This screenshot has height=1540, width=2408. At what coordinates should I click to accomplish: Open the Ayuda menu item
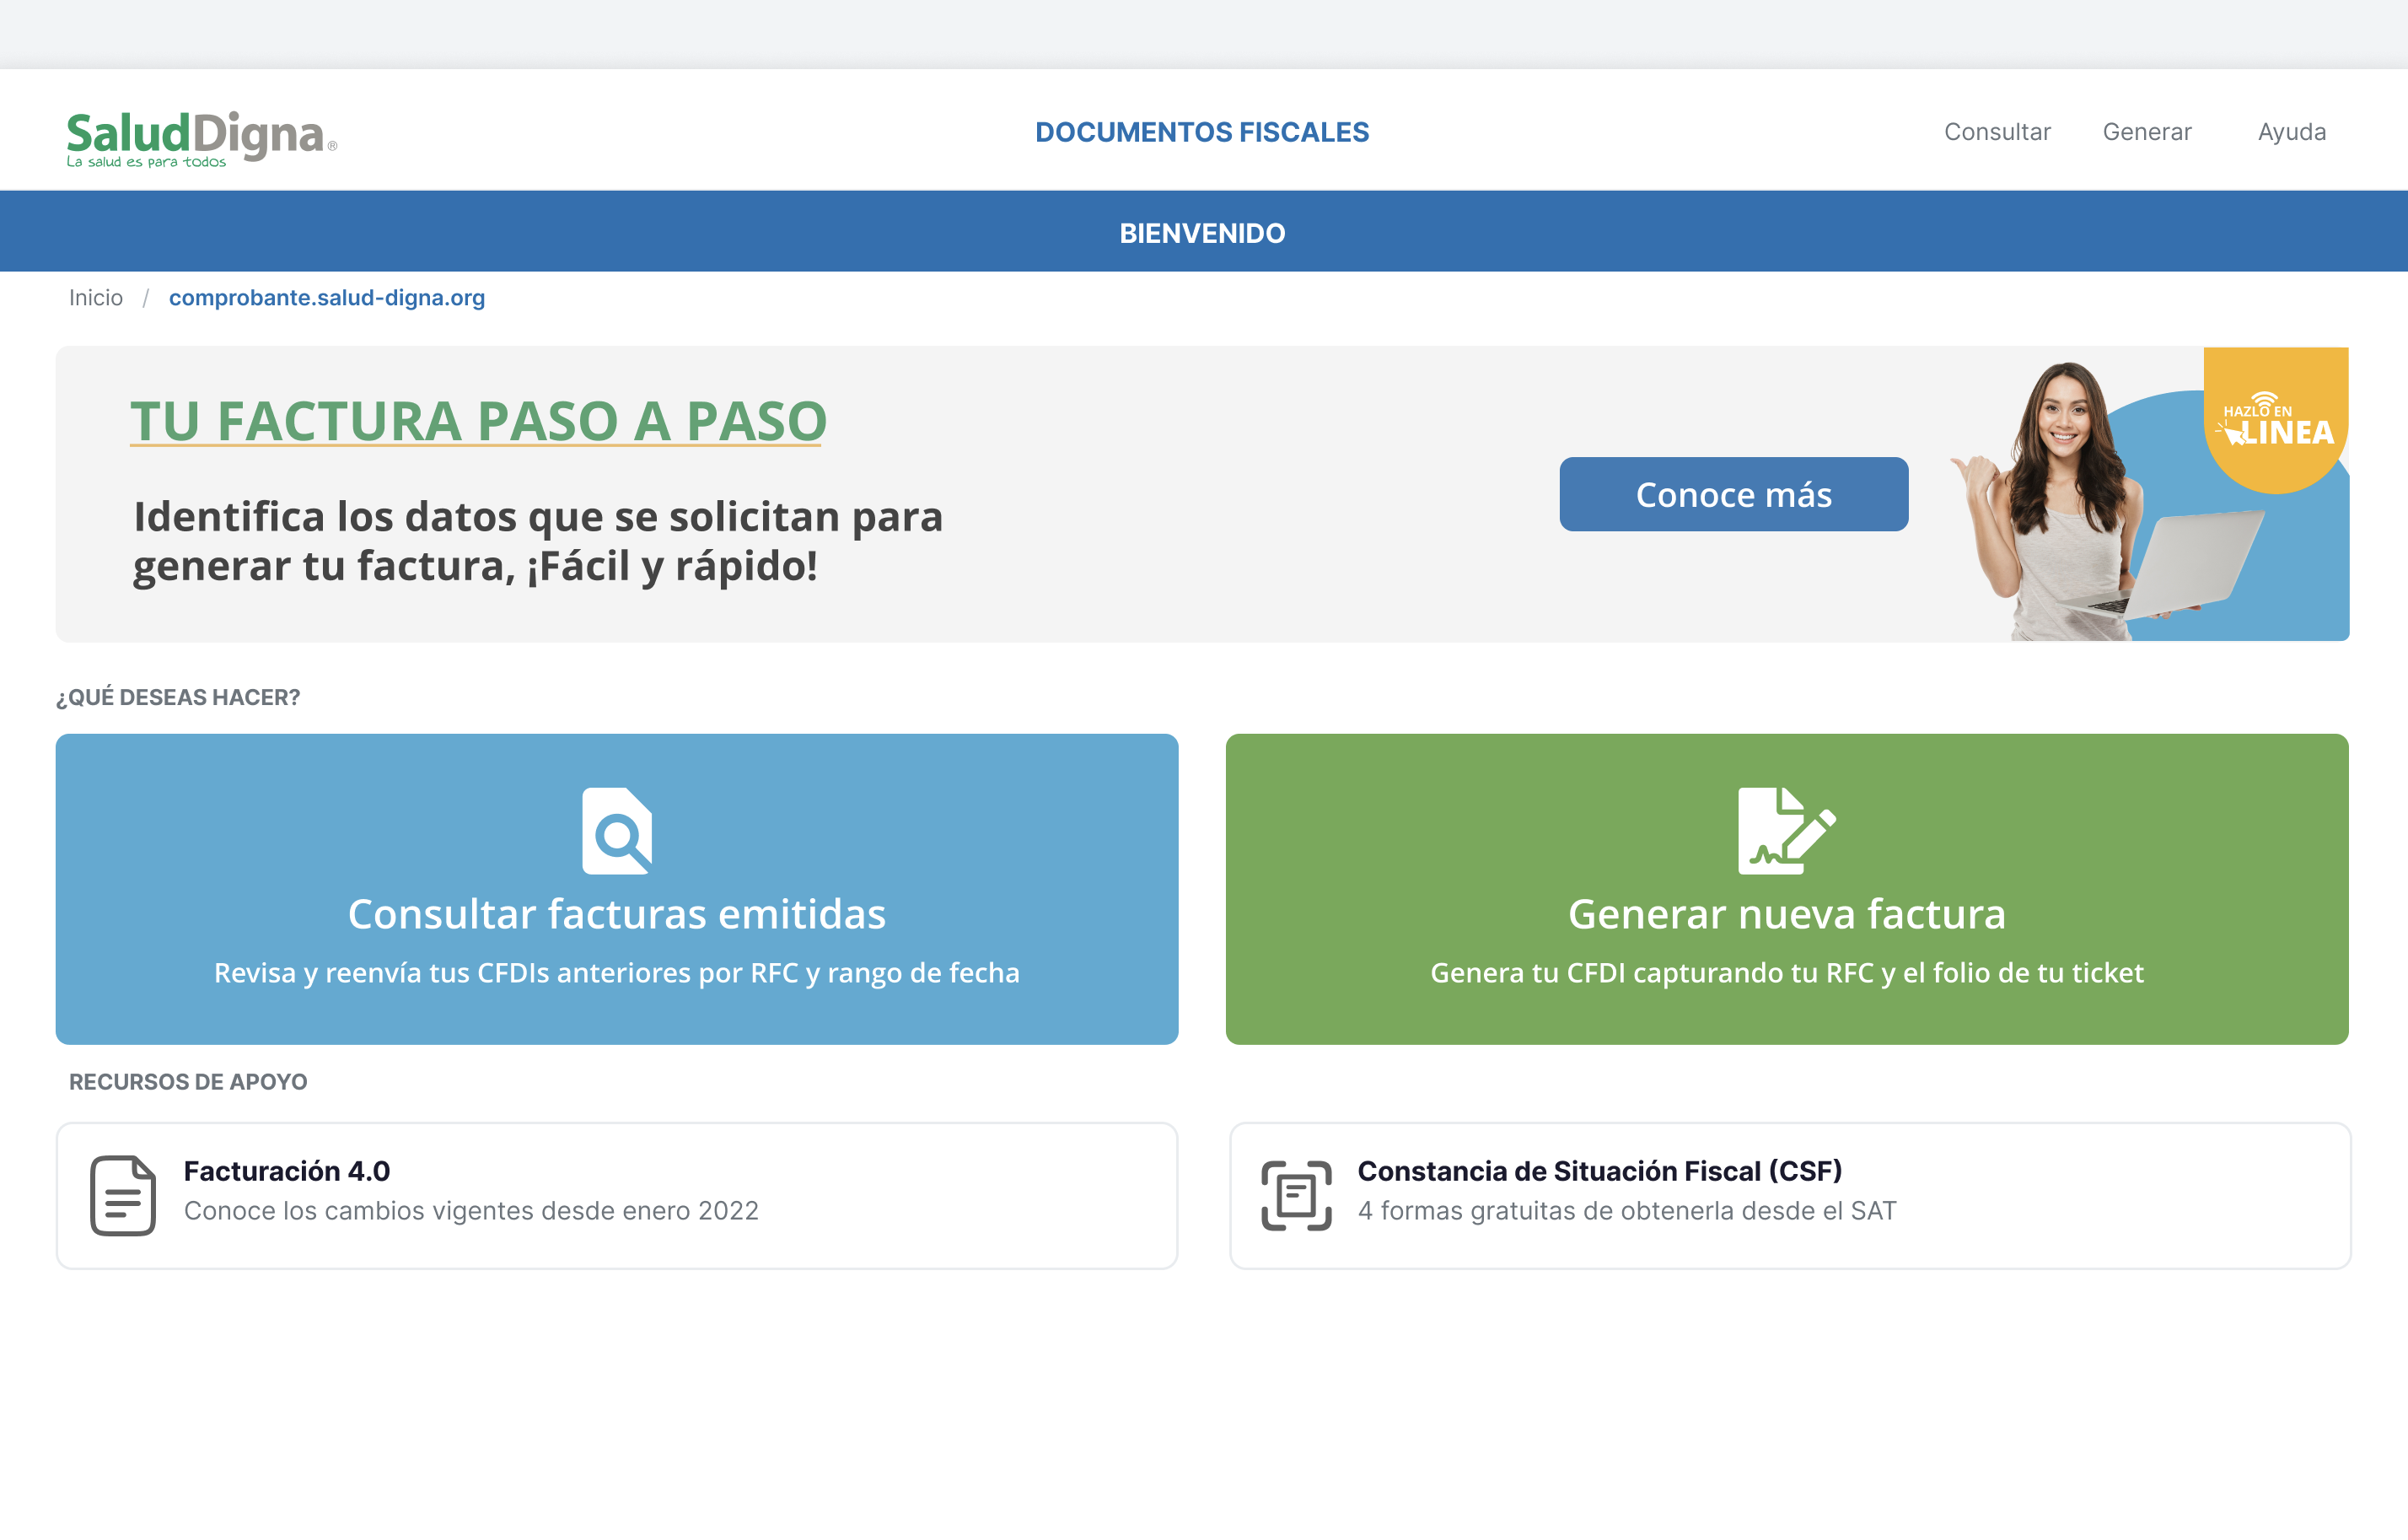click(2292, 132)
